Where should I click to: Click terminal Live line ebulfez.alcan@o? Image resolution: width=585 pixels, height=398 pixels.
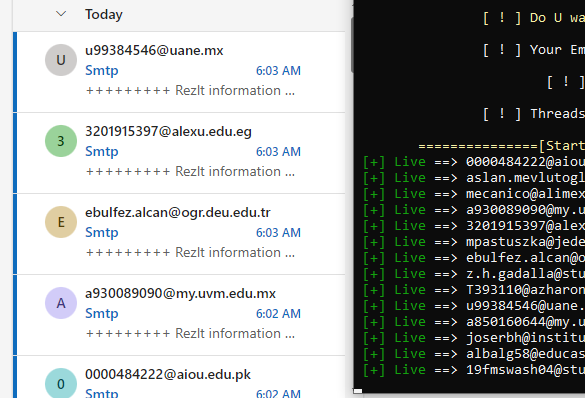click(x=474, y=258)
